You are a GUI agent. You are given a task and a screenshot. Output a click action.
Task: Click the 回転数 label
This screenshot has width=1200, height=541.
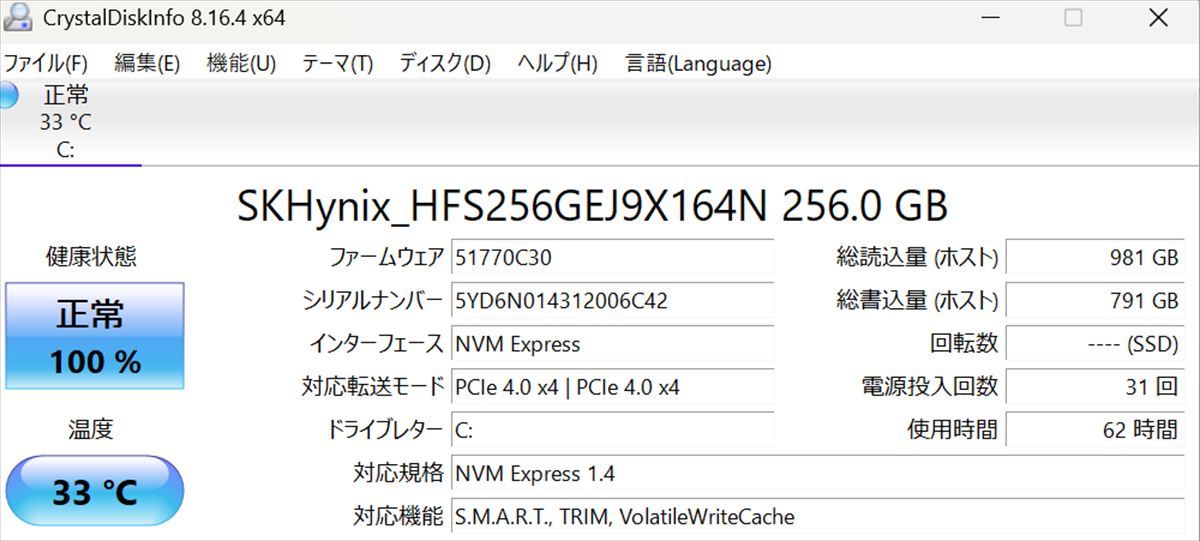pyautogui.click(x=964, y=344)
